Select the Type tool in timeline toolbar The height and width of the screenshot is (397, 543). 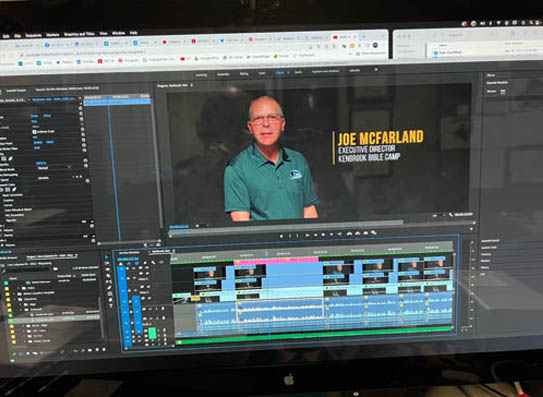pyautogui.click(x=111, y=306)
